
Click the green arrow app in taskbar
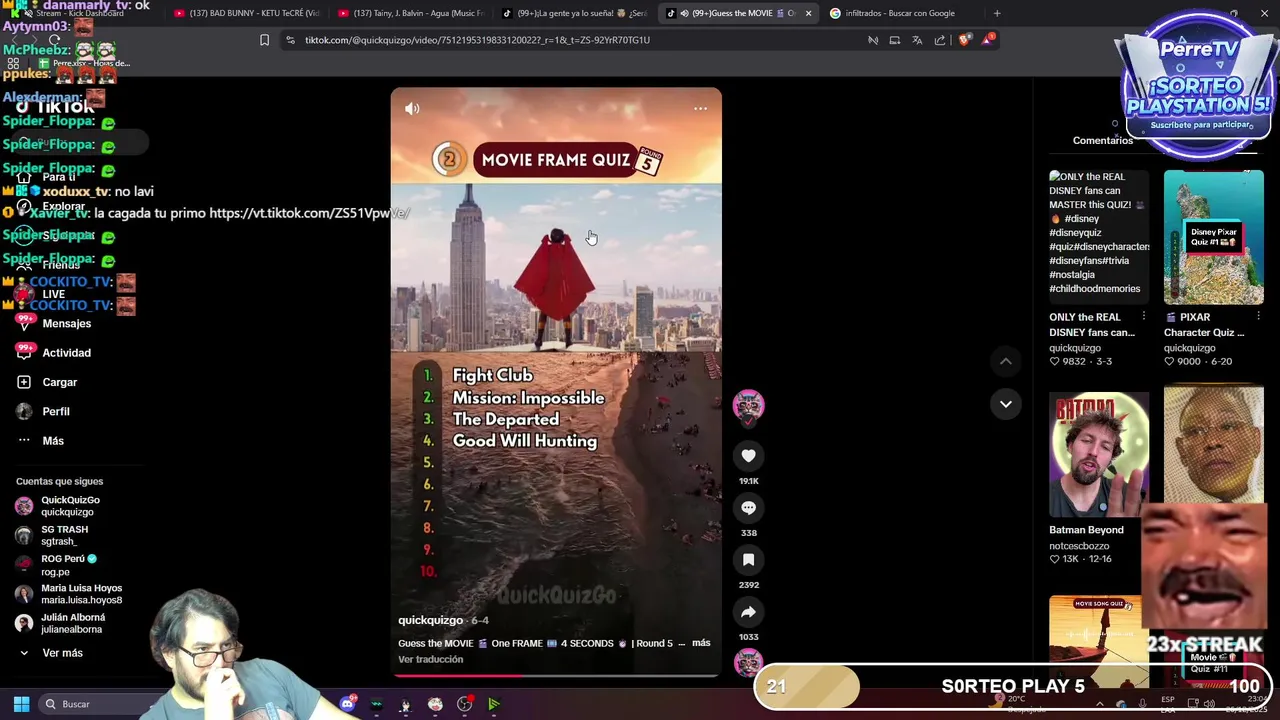[x=493, y=704]
